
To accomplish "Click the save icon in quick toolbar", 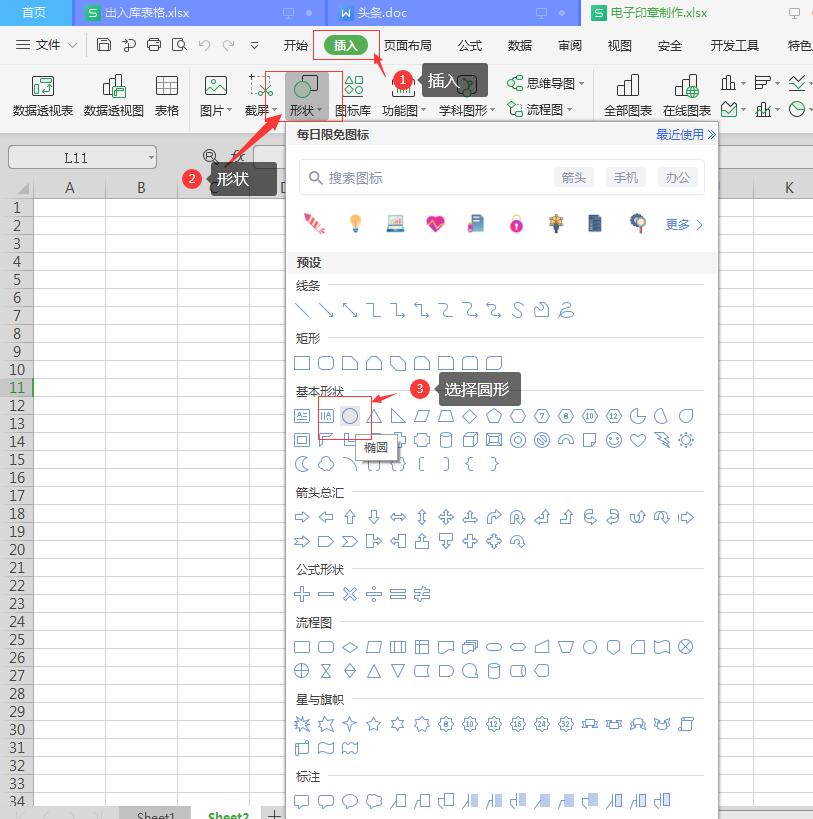I will click(x=104, y=45).
